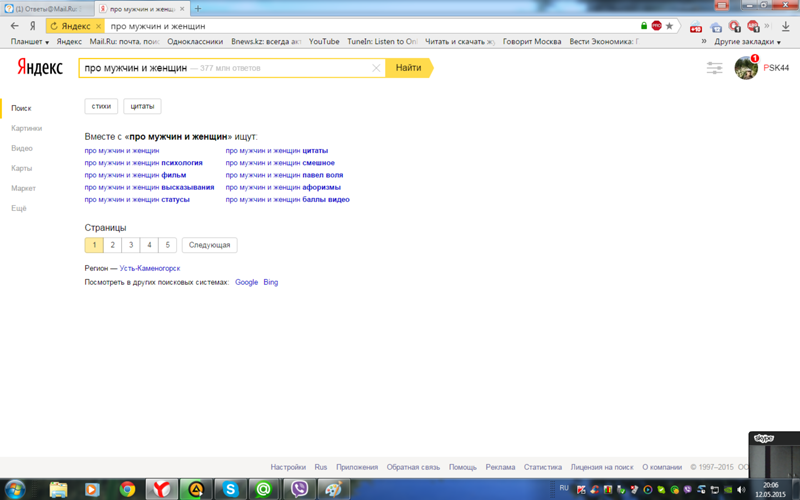
Task: Change region Усть-Каменогорск link
Action: [x=150, y=268]
